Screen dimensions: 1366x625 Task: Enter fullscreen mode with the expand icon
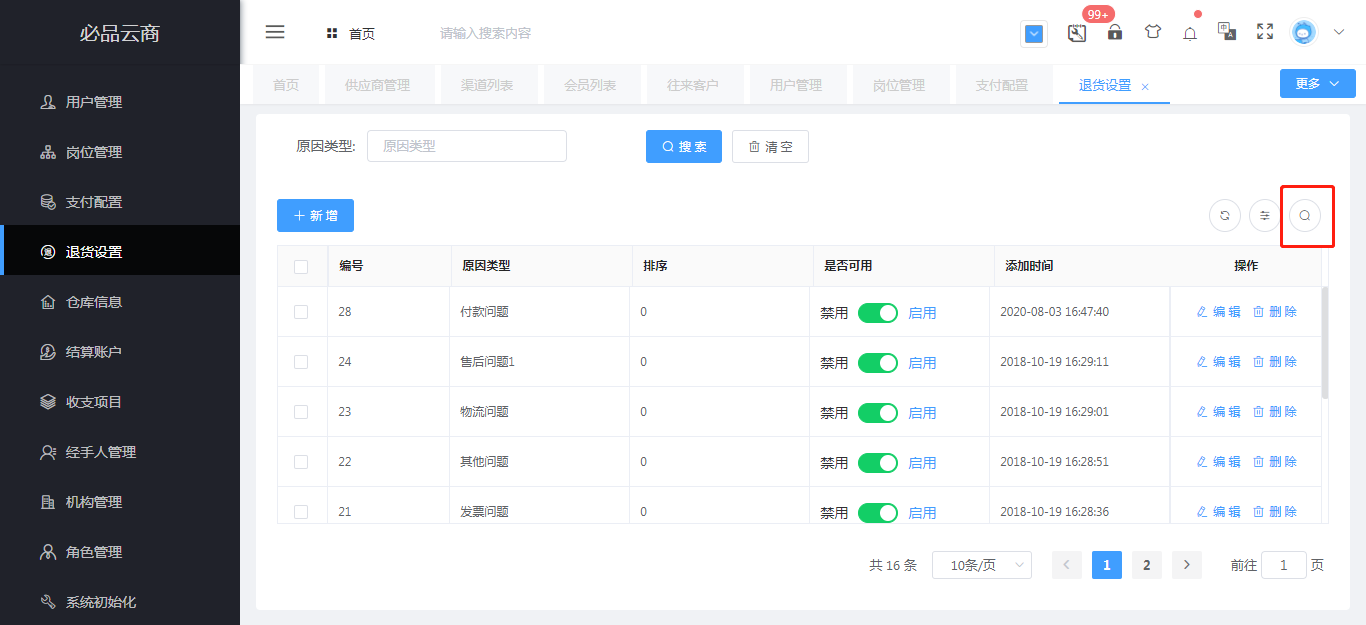pos(1265,32)
